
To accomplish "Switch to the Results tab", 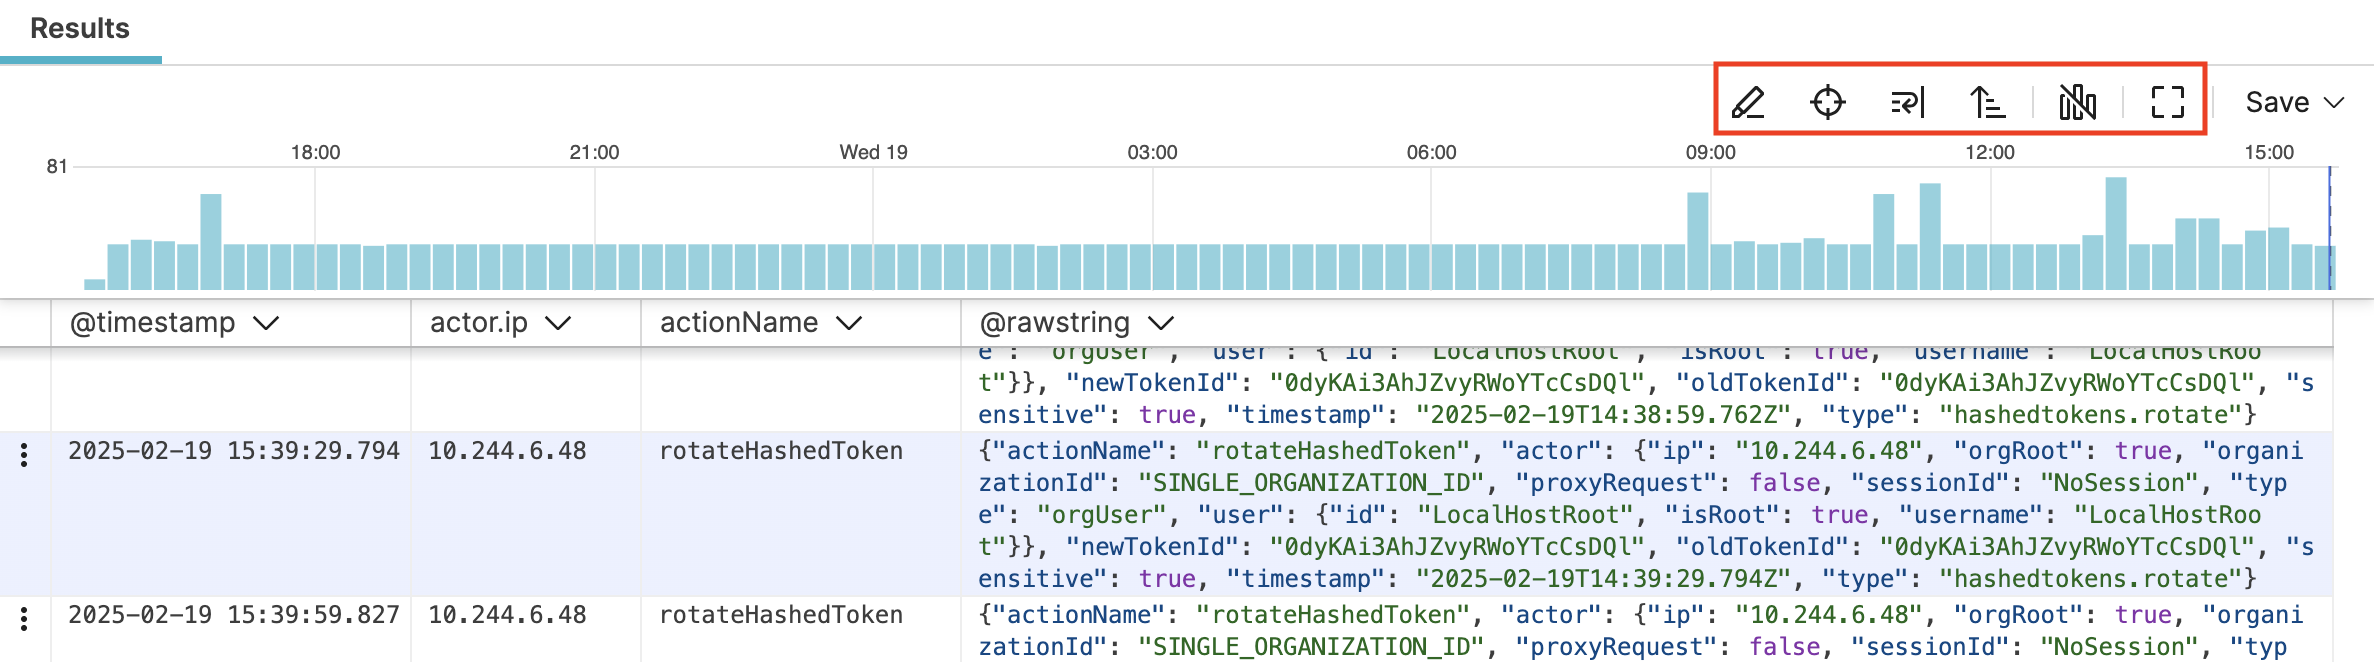I will tap(80, 28).
